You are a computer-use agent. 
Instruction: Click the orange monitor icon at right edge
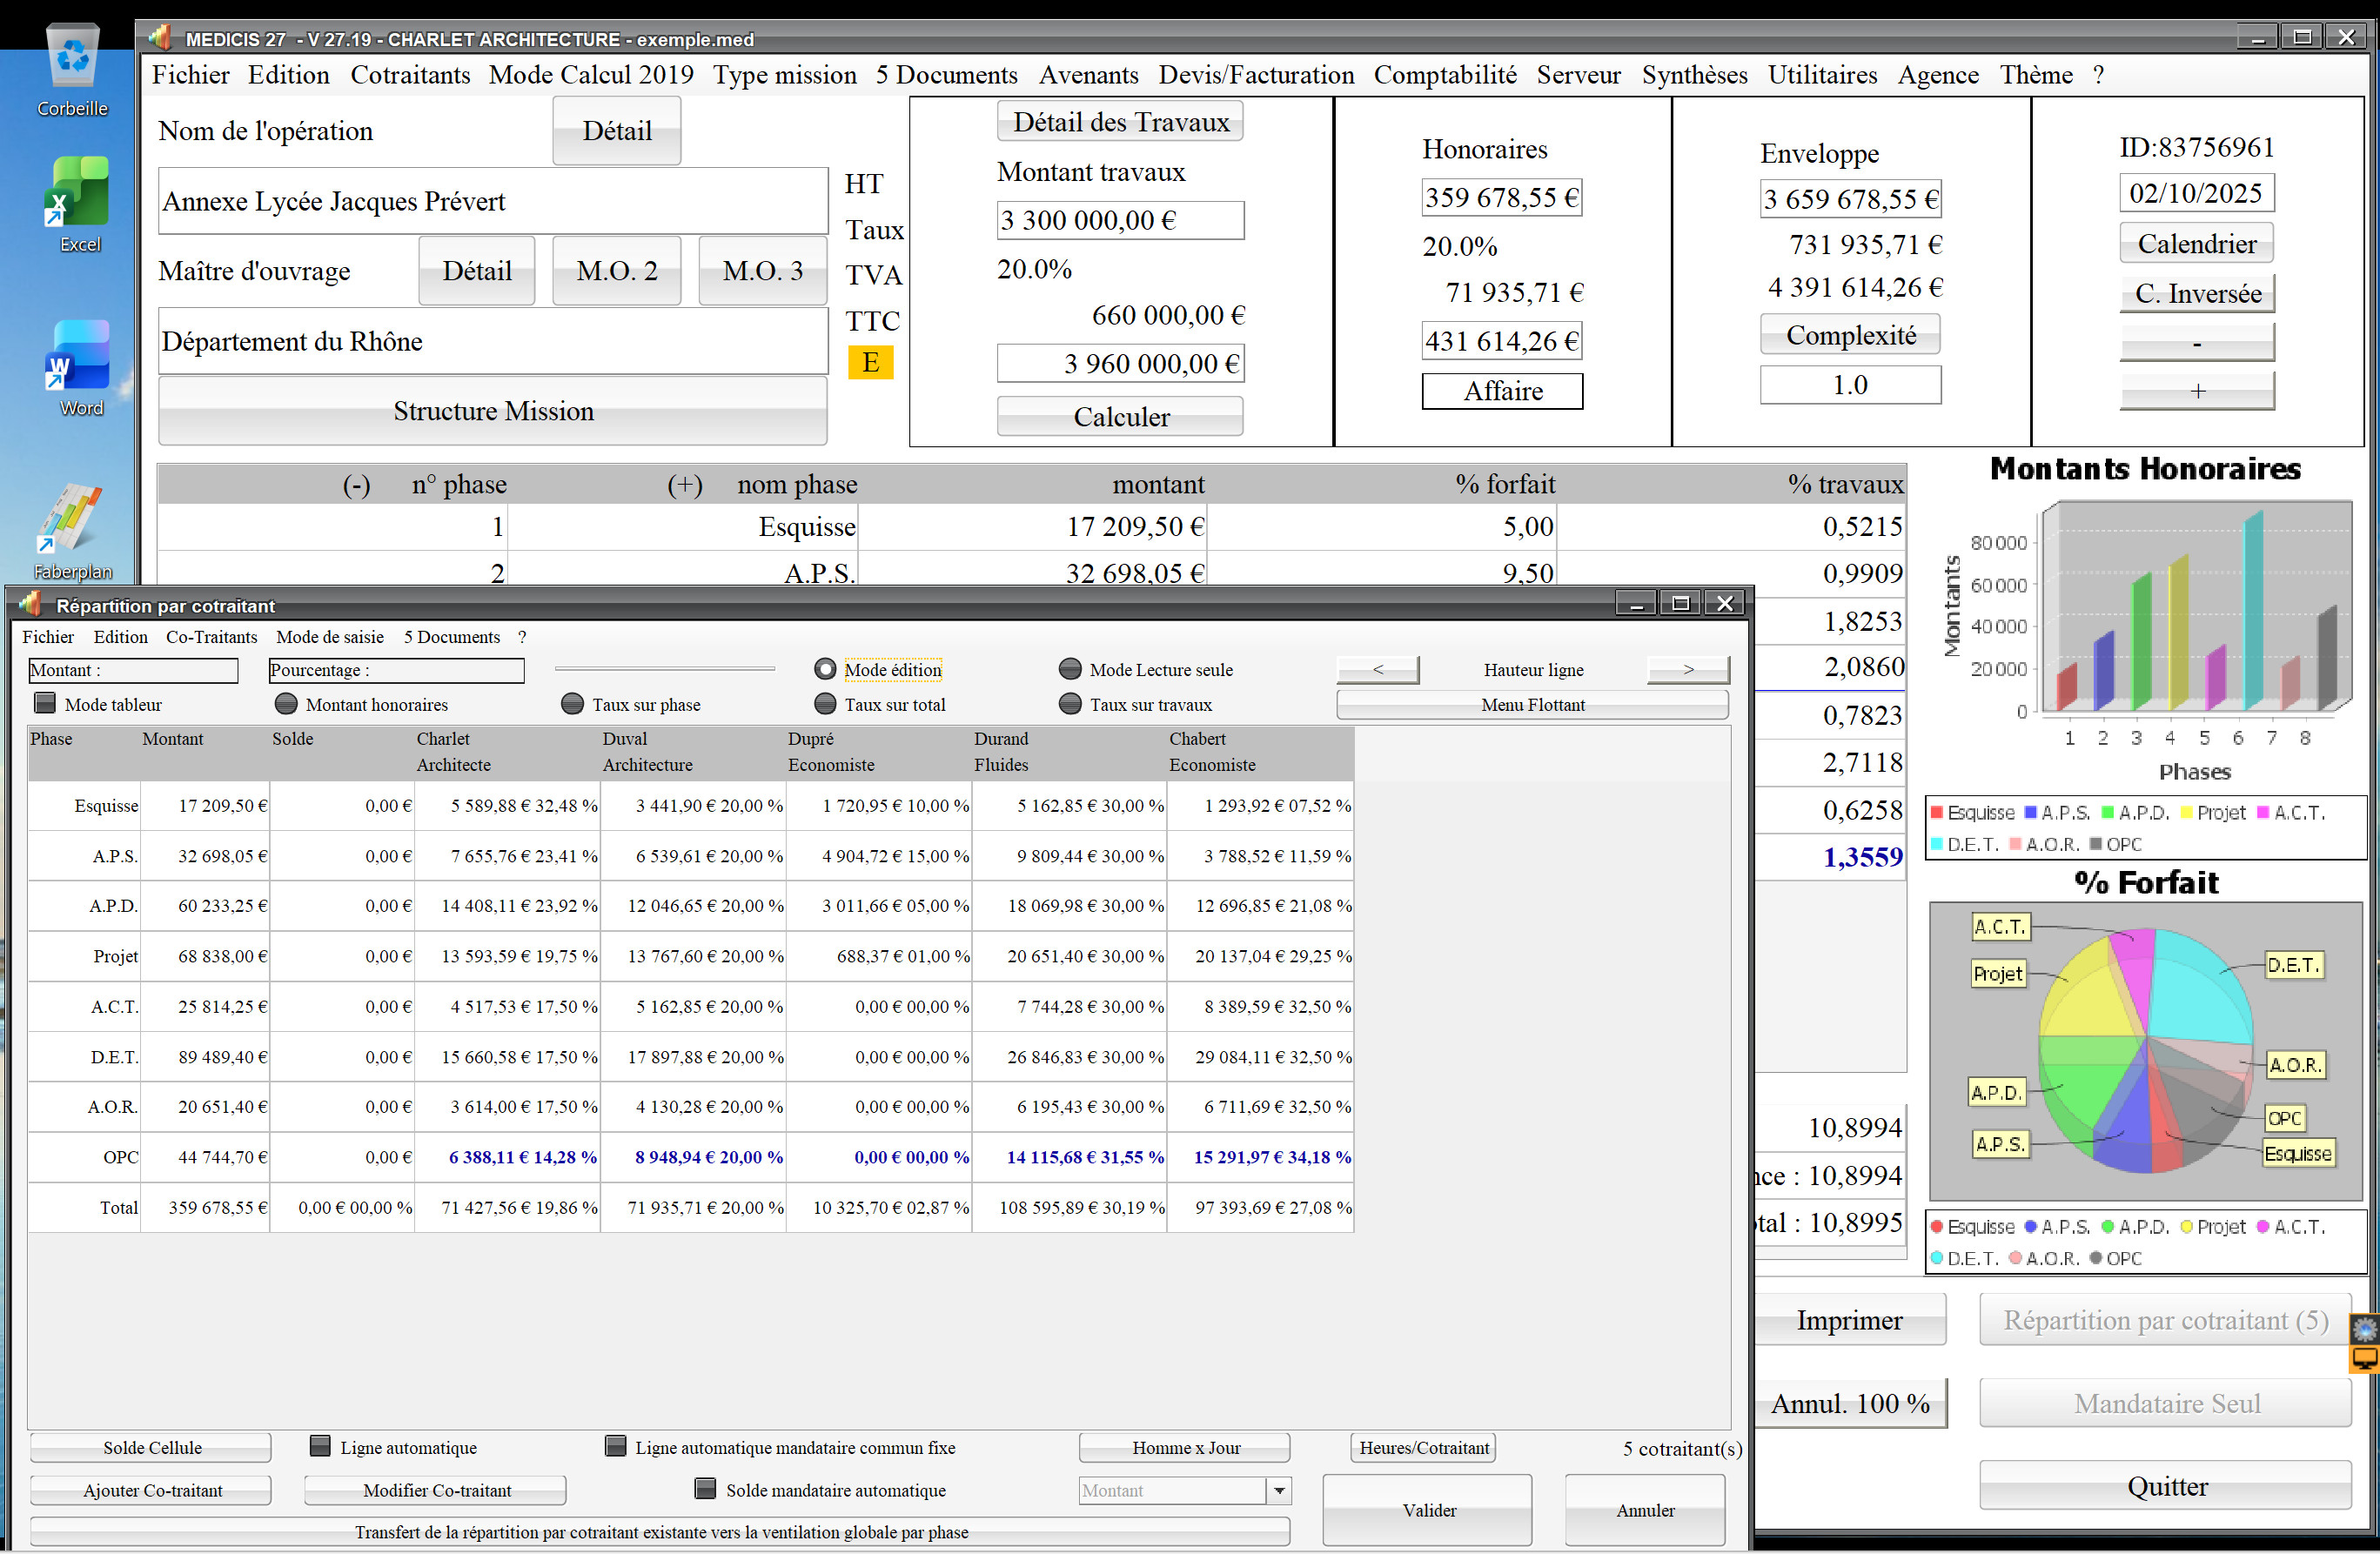[x=2364, y=1358]
